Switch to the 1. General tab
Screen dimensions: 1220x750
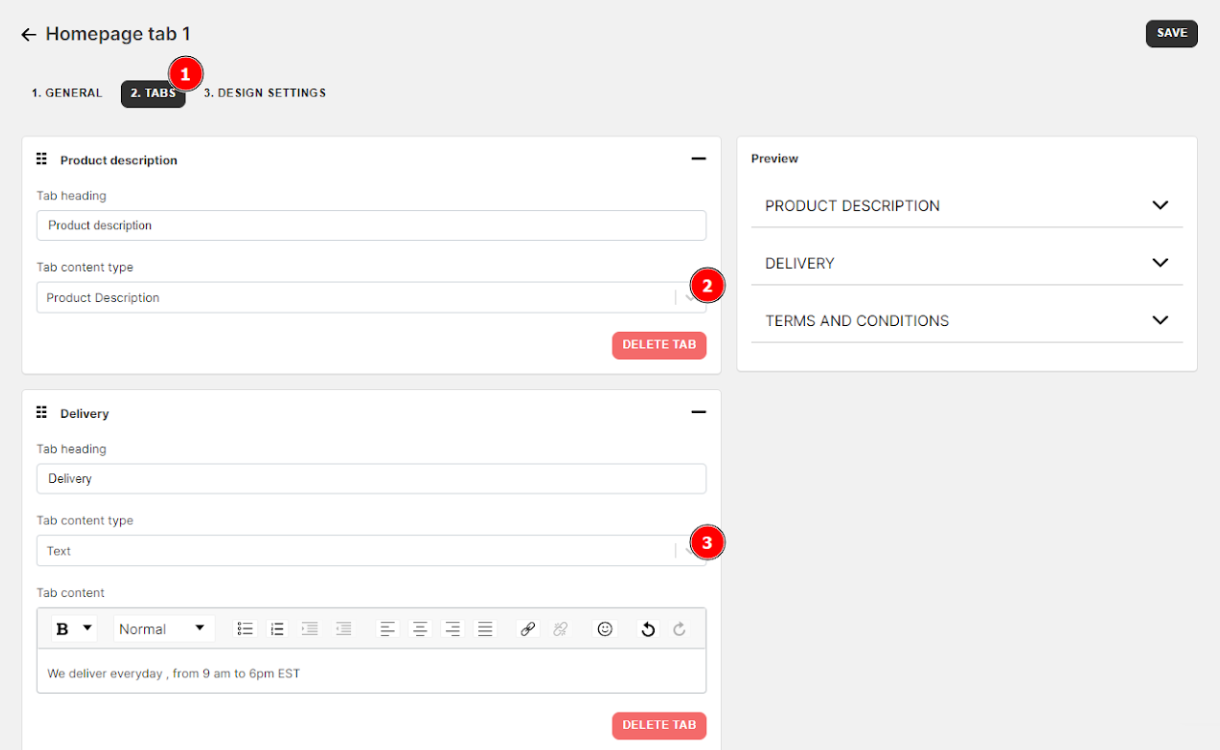[66, 93]
